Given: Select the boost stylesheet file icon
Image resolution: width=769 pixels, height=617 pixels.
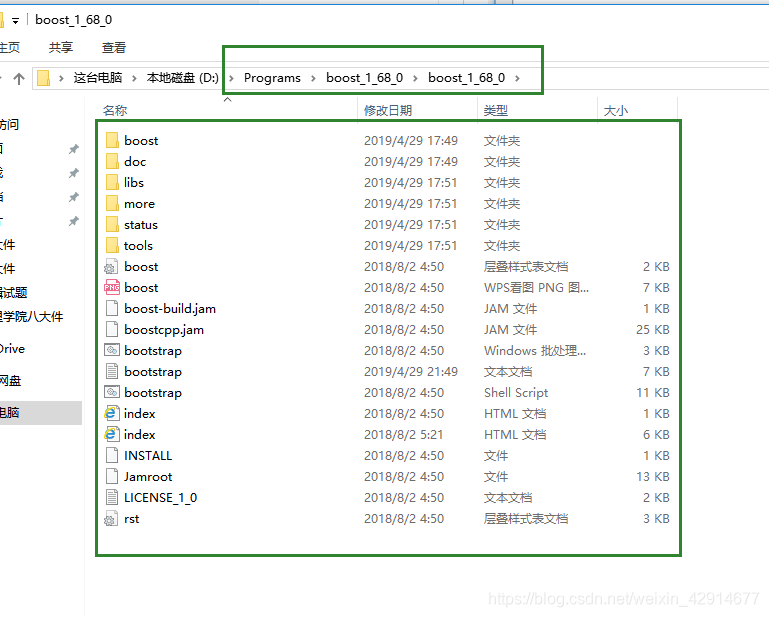Looking at the screenshot, I should click(111, 267).
